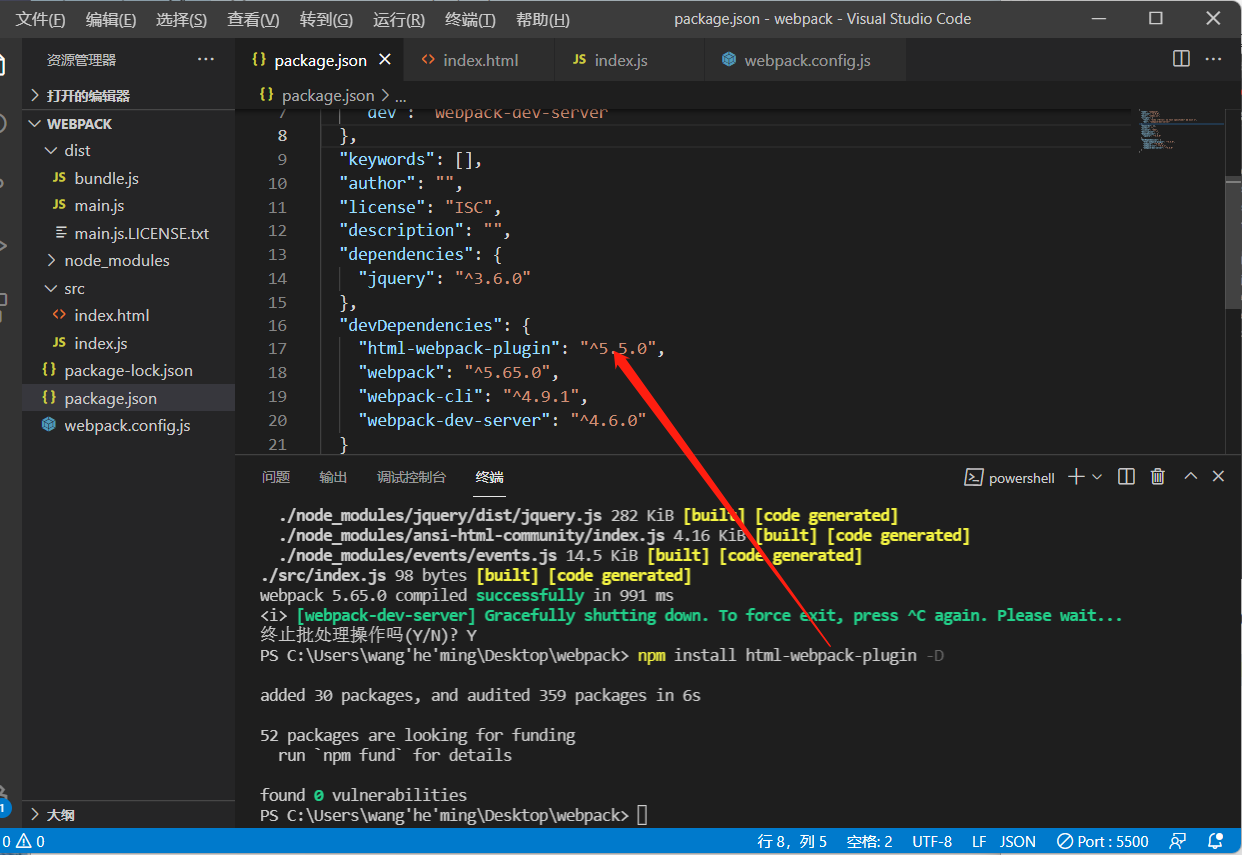The width and height of the screenshot is (1242, 855).
Task: Collapse the src folder
Action: 128,288
